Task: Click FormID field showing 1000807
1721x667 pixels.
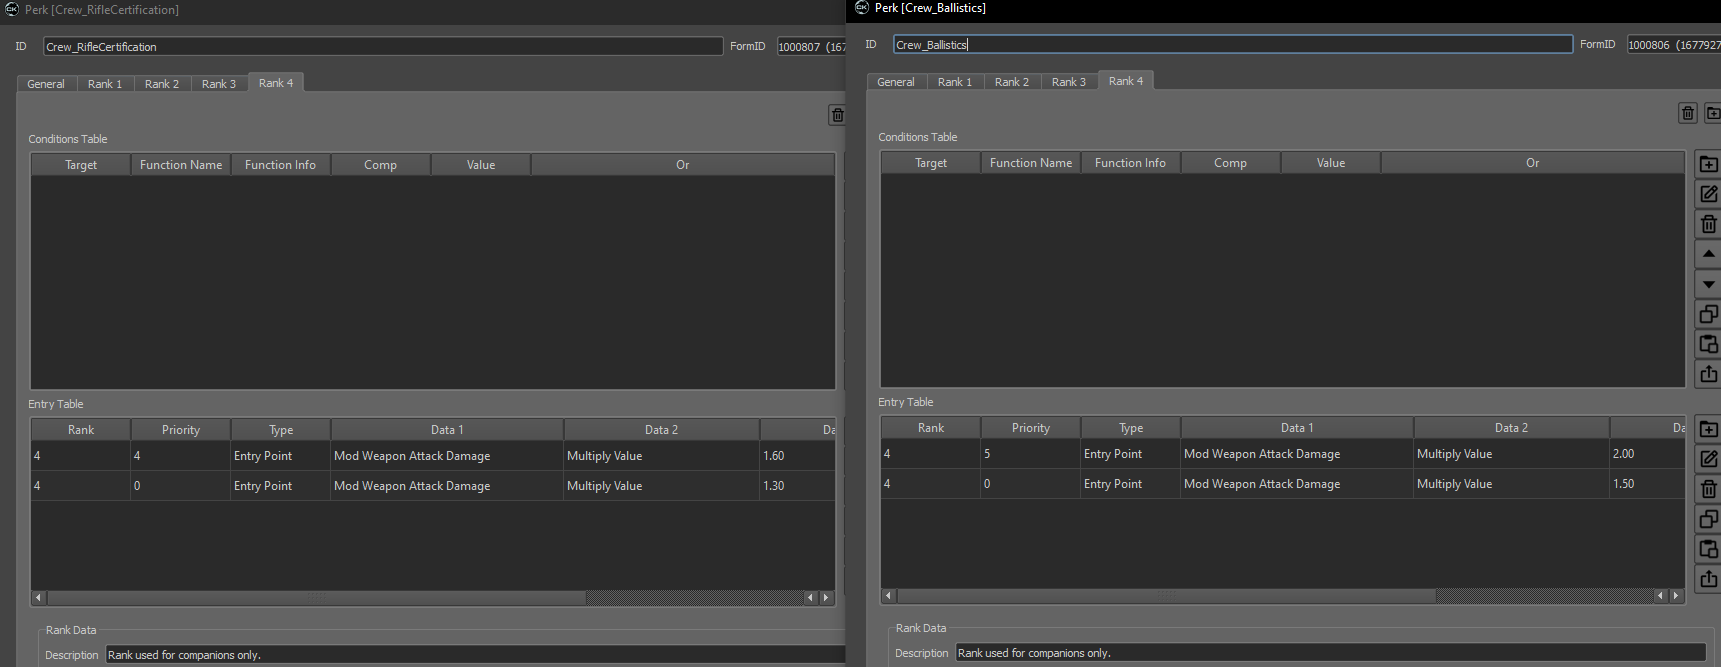Action: [812, 47]
